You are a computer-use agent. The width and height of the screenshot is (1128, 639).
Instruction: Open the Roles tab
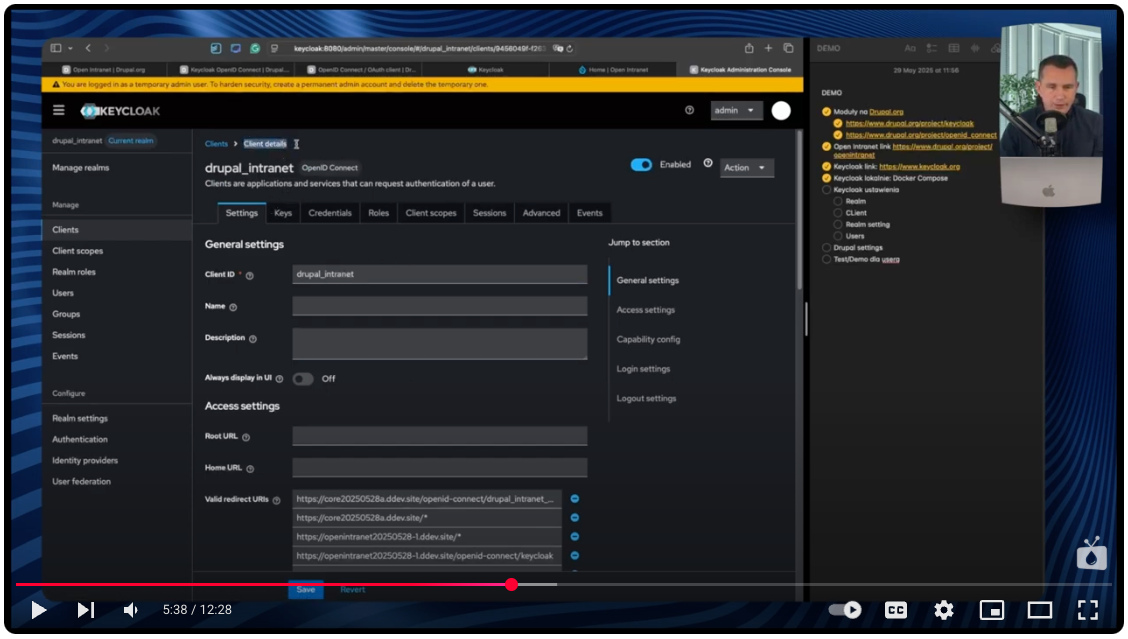(378, 213)
